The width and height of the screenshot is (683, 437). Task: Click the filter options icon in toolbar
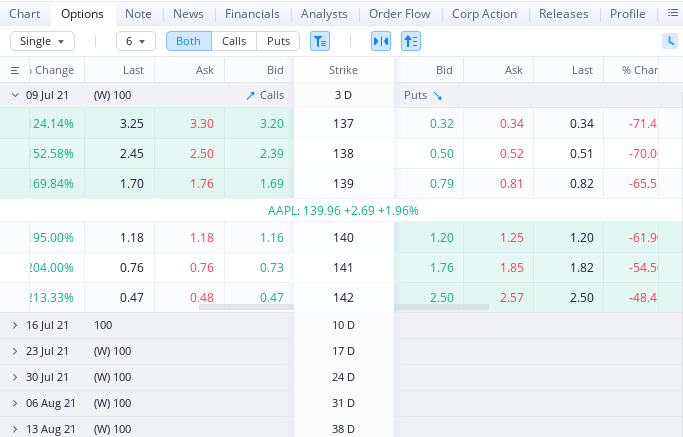[319, 41]
